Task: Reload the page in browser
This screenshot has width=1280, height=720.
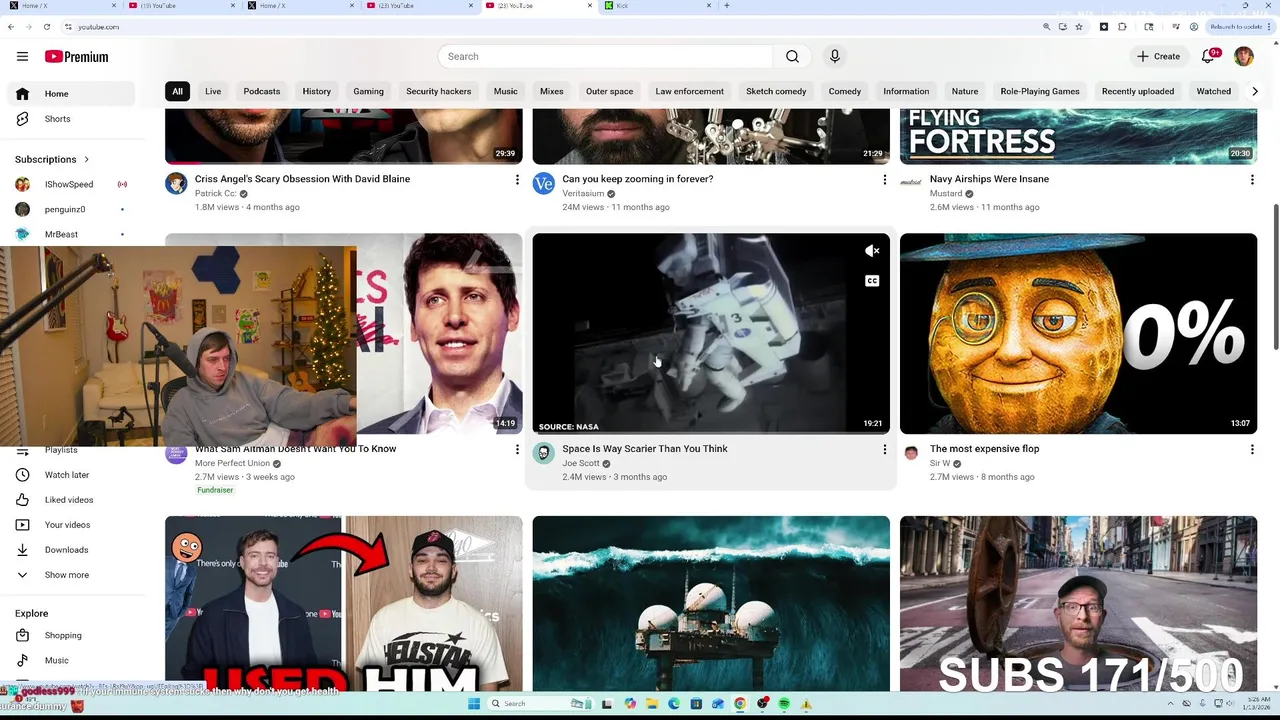Action: (45, 27)
